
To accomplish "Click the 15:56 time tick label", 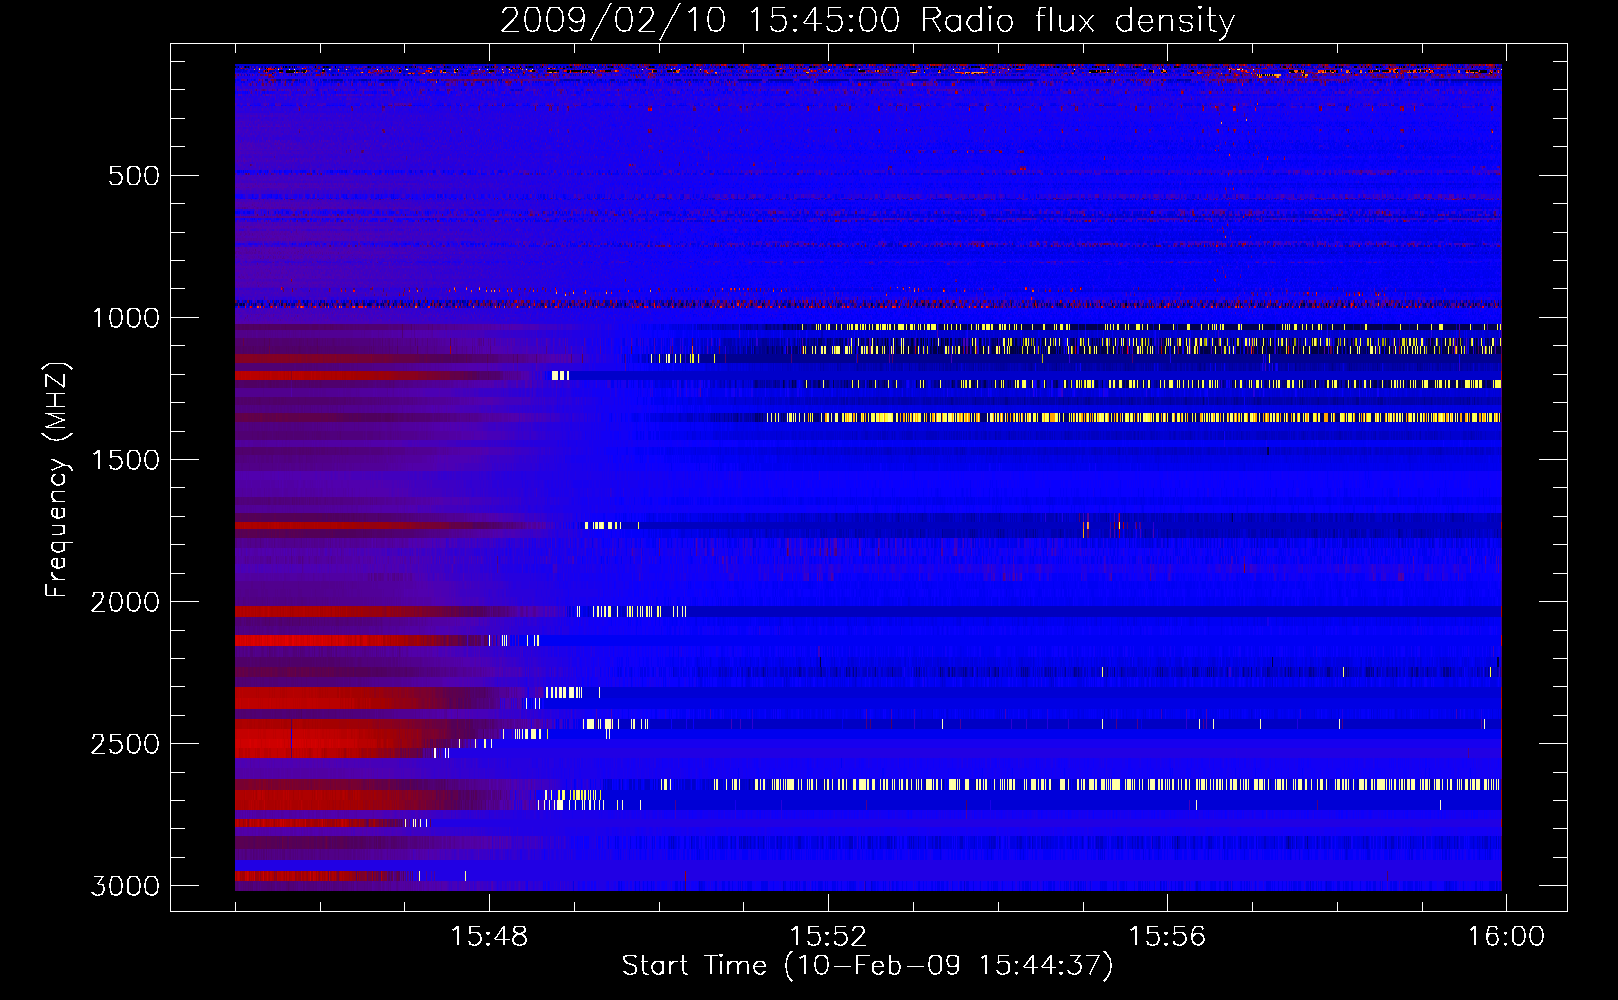I will pyautogui.click(x=1167, y=937).
